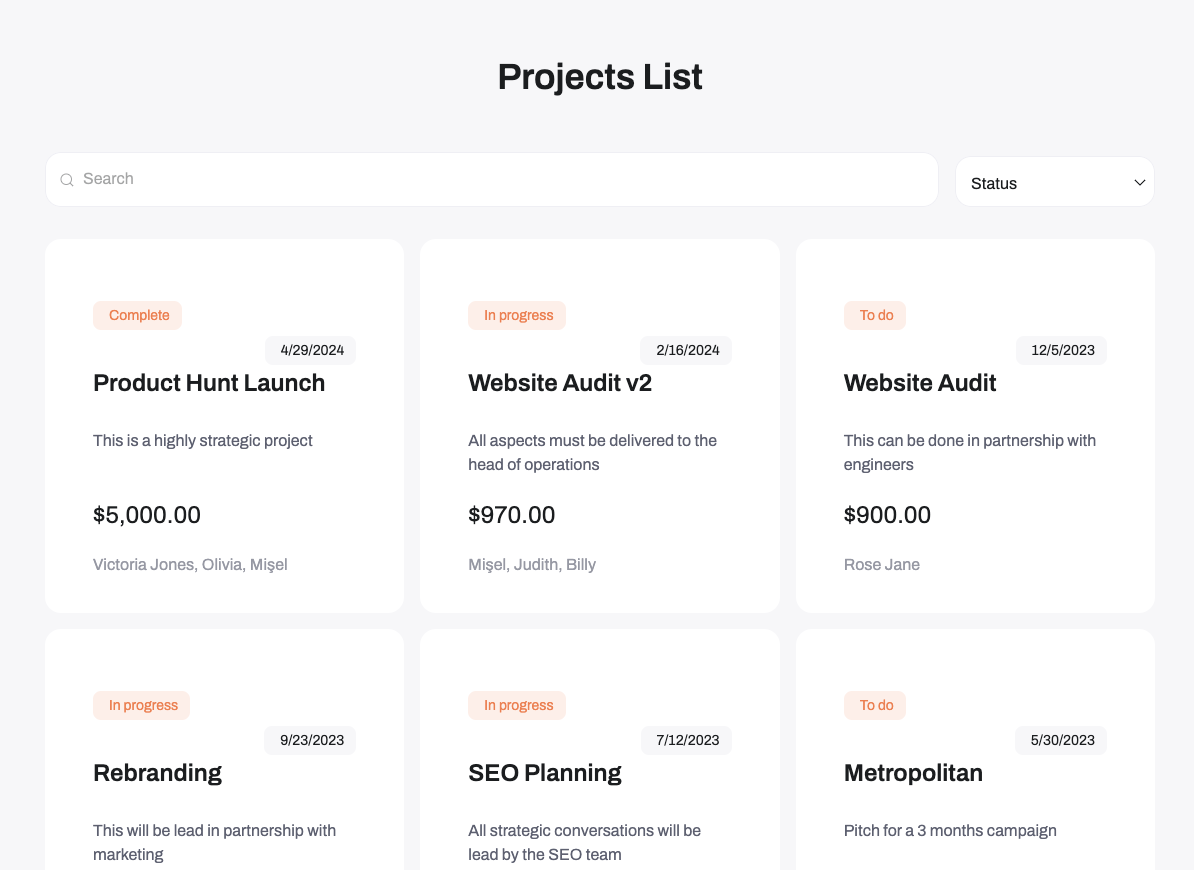
Task: Click description about head of operations
Action: click(x=592, y=452)
